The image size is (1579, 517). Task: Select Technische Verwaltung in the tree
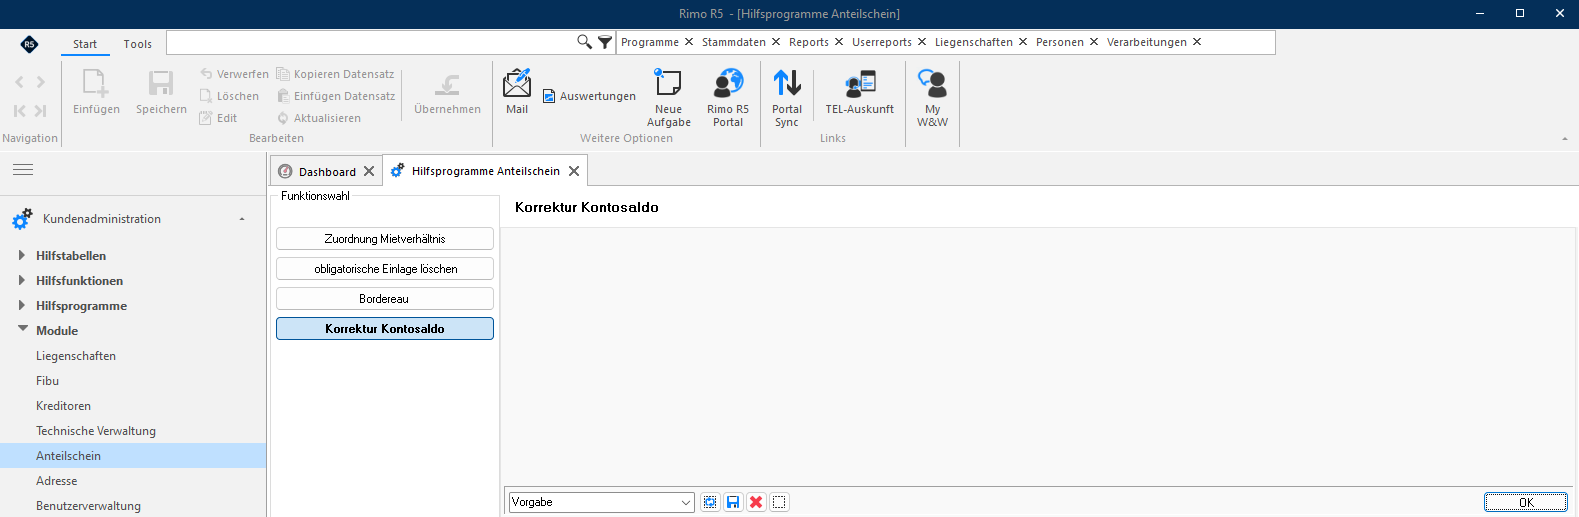pyautogui.click(x=96, y=431)
